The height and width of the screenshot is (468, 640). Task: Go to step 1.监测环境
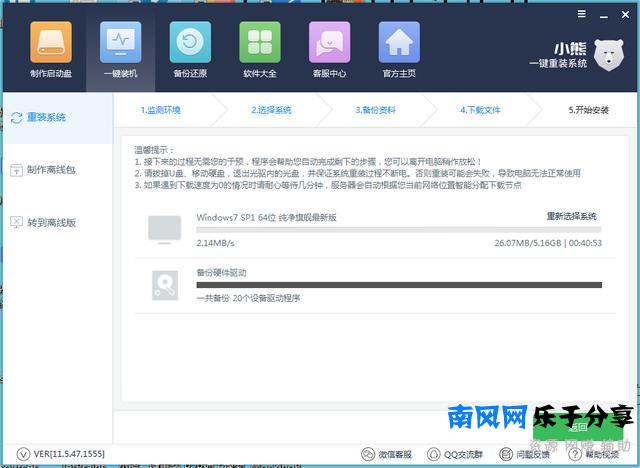click(x=160, y=110)
